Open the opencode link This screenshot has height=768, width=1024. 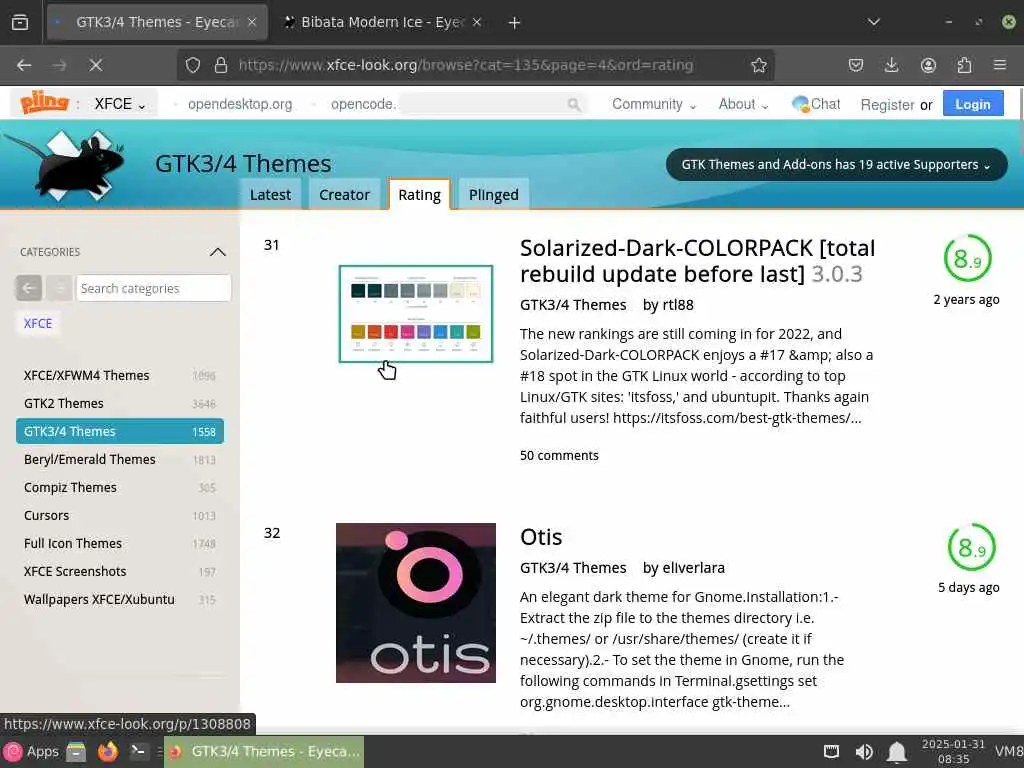(x=363, y=104)
